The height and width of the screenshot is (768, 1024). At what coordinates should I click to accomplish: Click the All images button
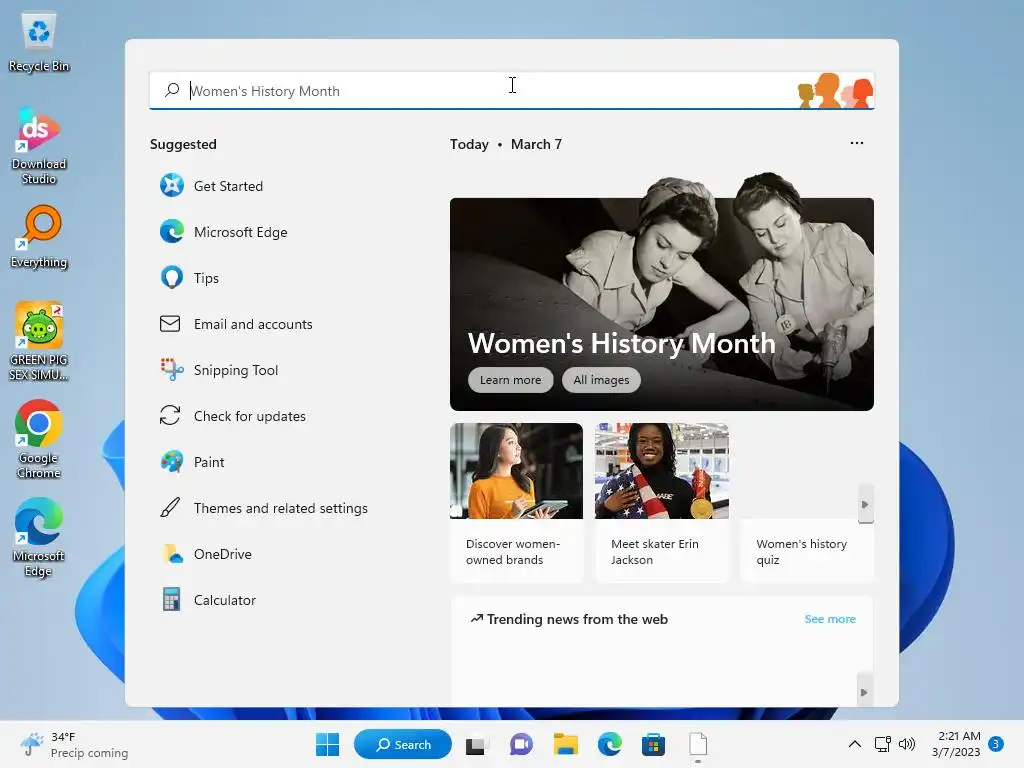coord(601,380)
